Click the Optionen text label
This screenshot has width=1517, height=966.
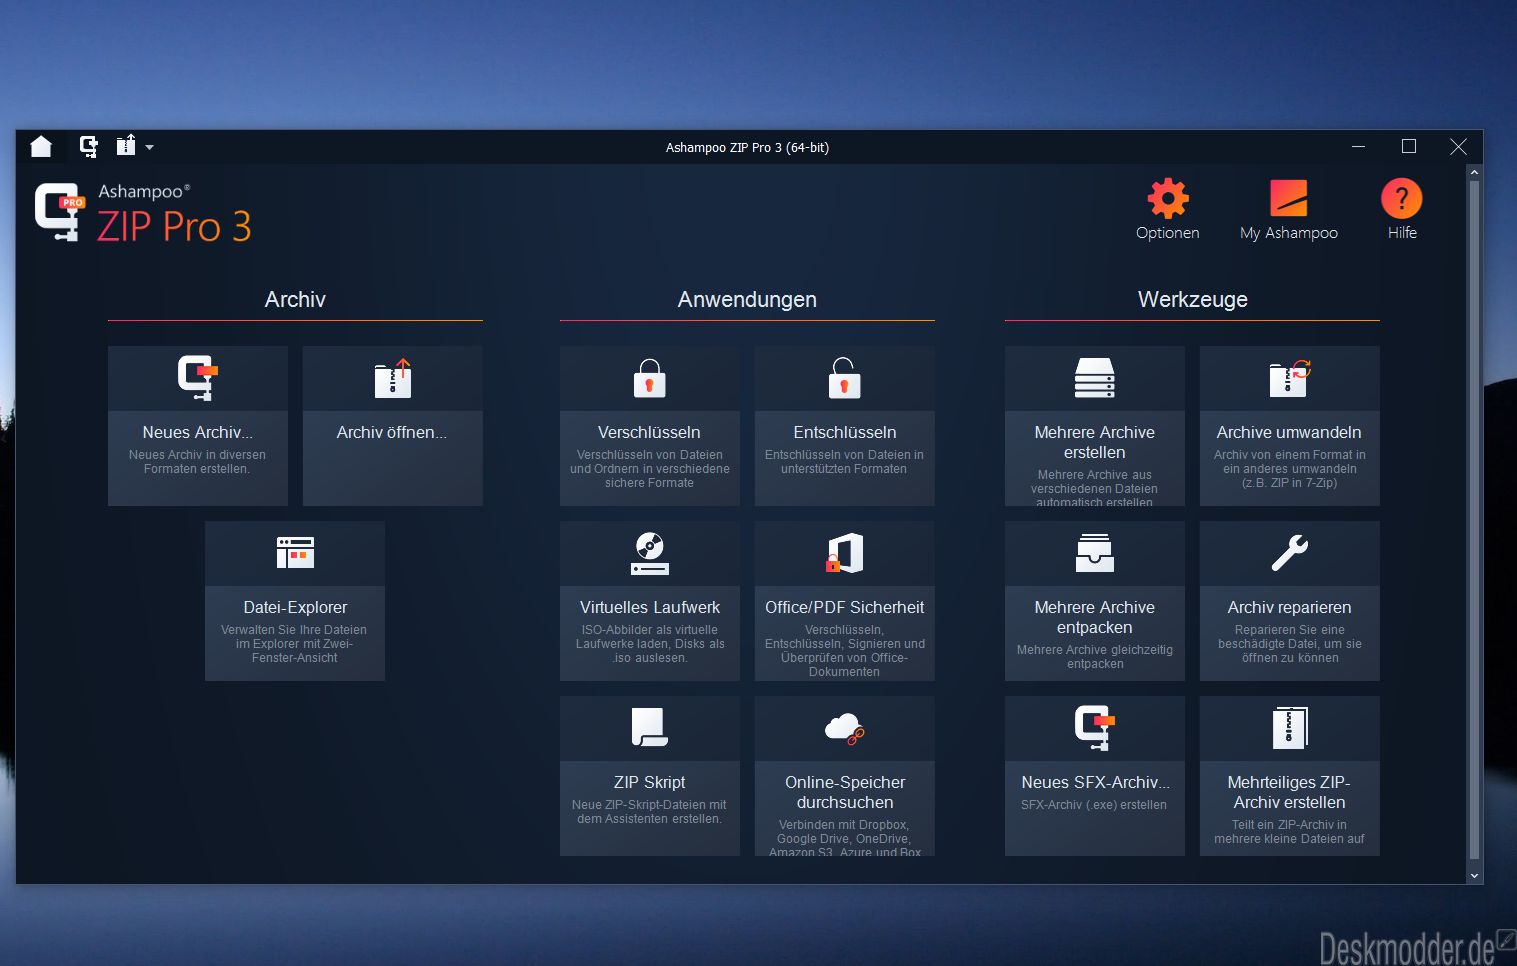pyautogui.click(x=1168, y=232)
